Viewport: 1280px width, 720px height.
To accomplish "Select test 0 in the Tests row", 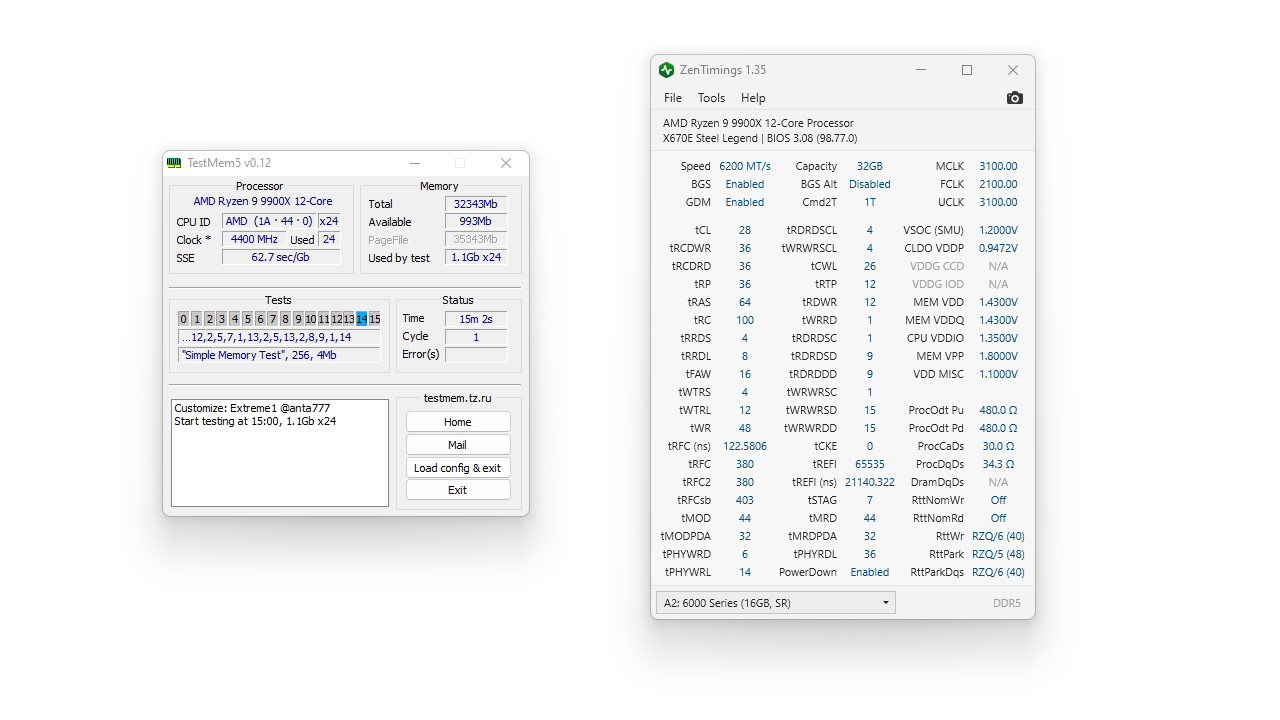I will [183, 318].
